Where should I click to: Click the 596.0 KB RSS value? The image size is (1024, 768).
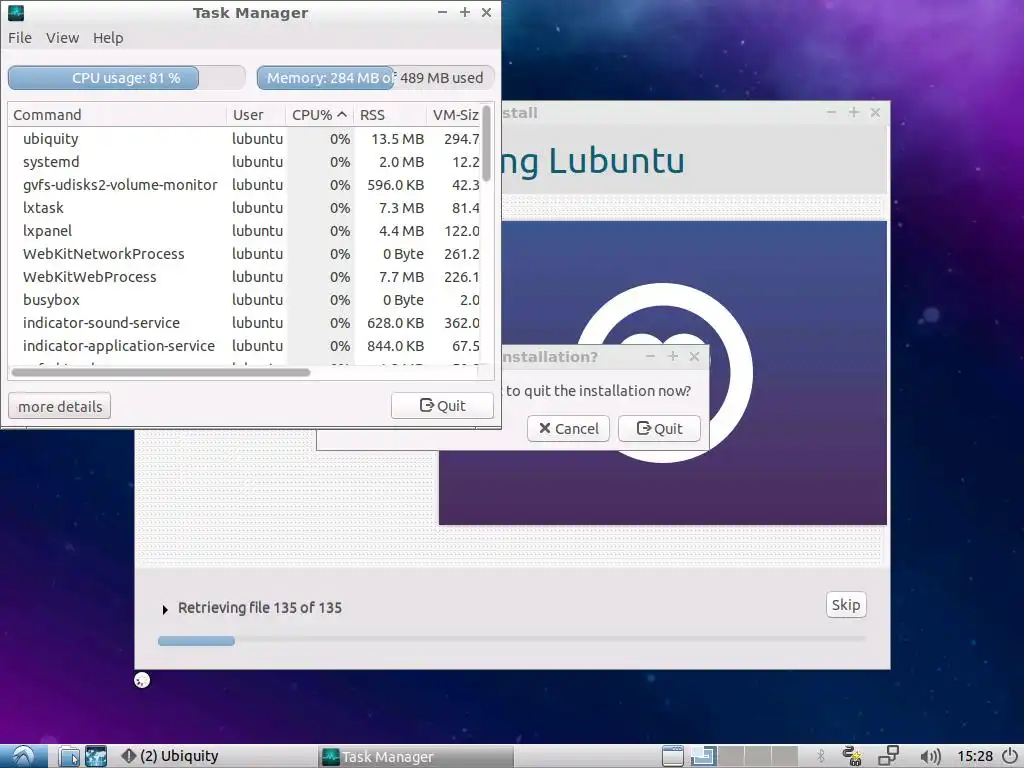point(395,185)
